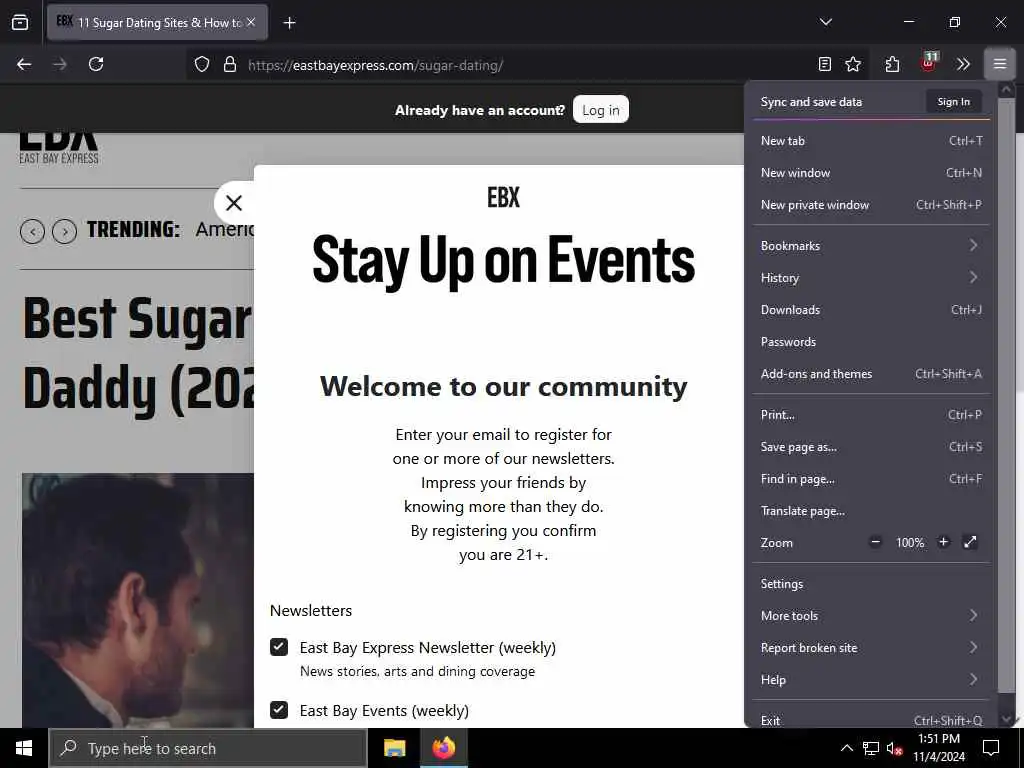Reload the current page
Viewport: 1024px width, 768px height.
click(96, 64)
